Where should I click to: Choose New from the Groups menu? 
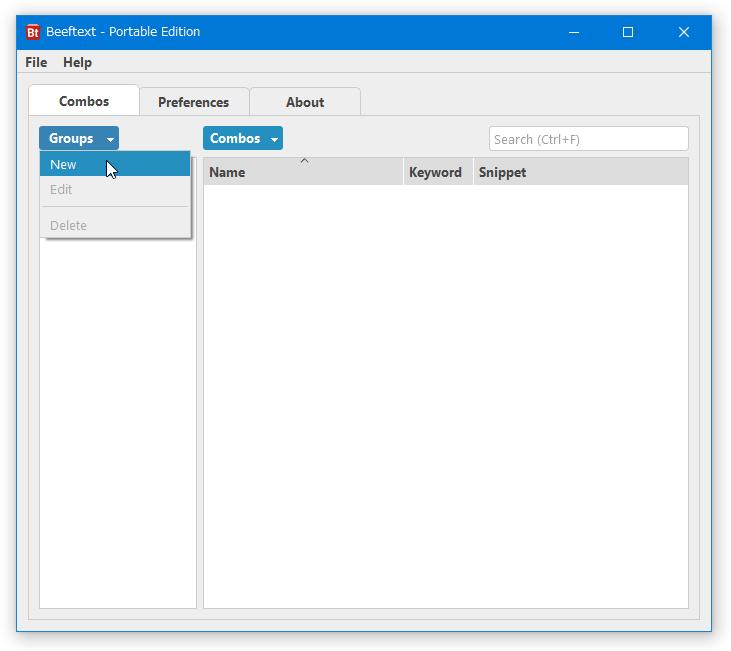115,164
